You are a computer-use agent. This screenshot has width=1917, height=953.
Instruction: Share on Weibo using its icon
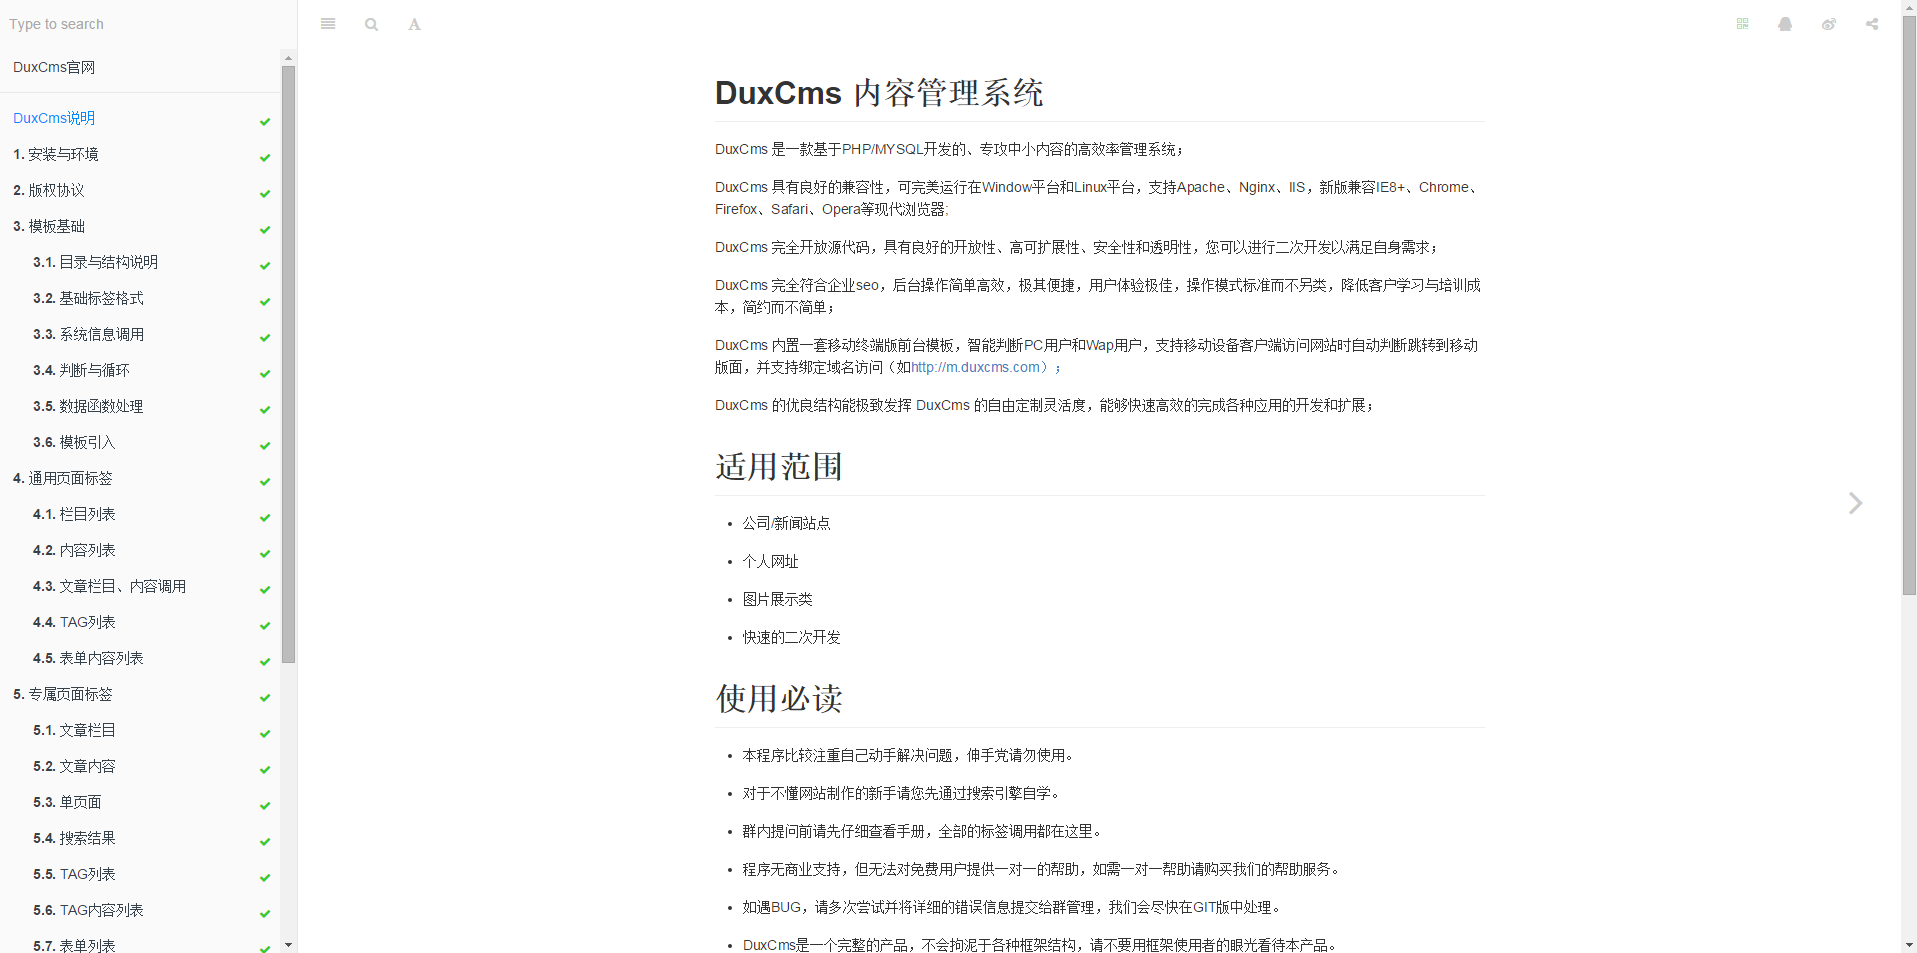(1828, 24)
